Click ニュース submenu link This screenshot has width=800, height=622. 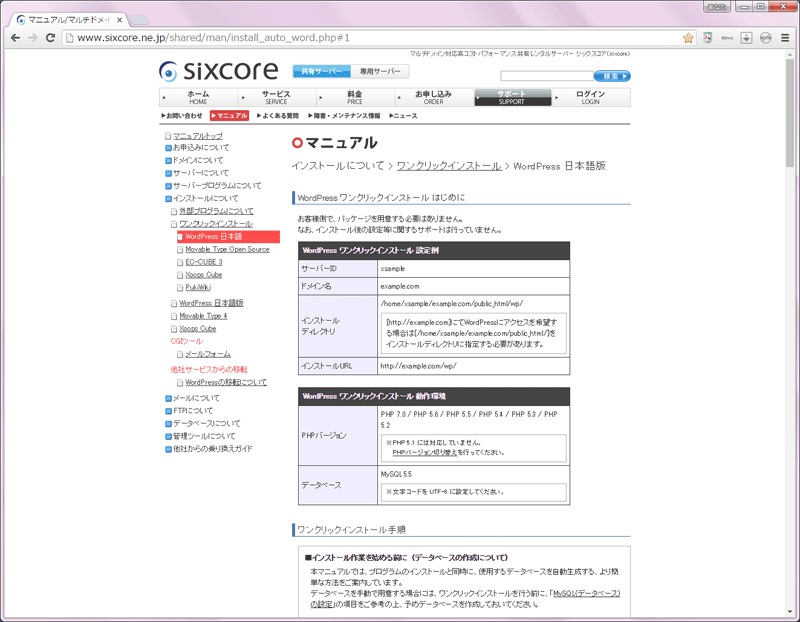coord(403,116)
